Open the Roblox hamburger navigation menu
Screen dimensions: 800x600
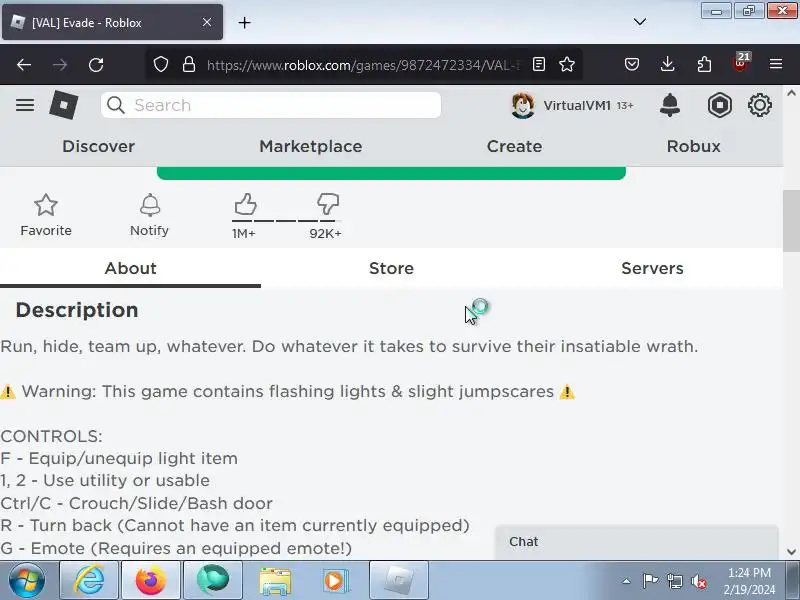click(x=24, y=105)
